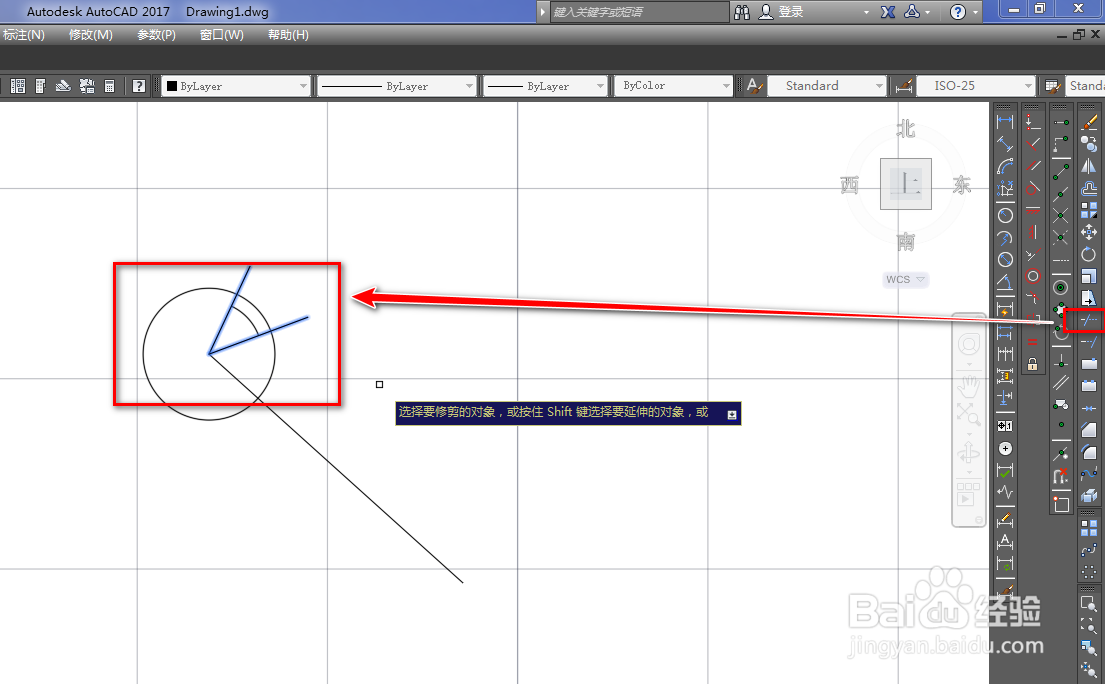This screenshot has height=684, width=1105.
Task: Click the Zoom Window tool icon
Action: click(1089, 603)
